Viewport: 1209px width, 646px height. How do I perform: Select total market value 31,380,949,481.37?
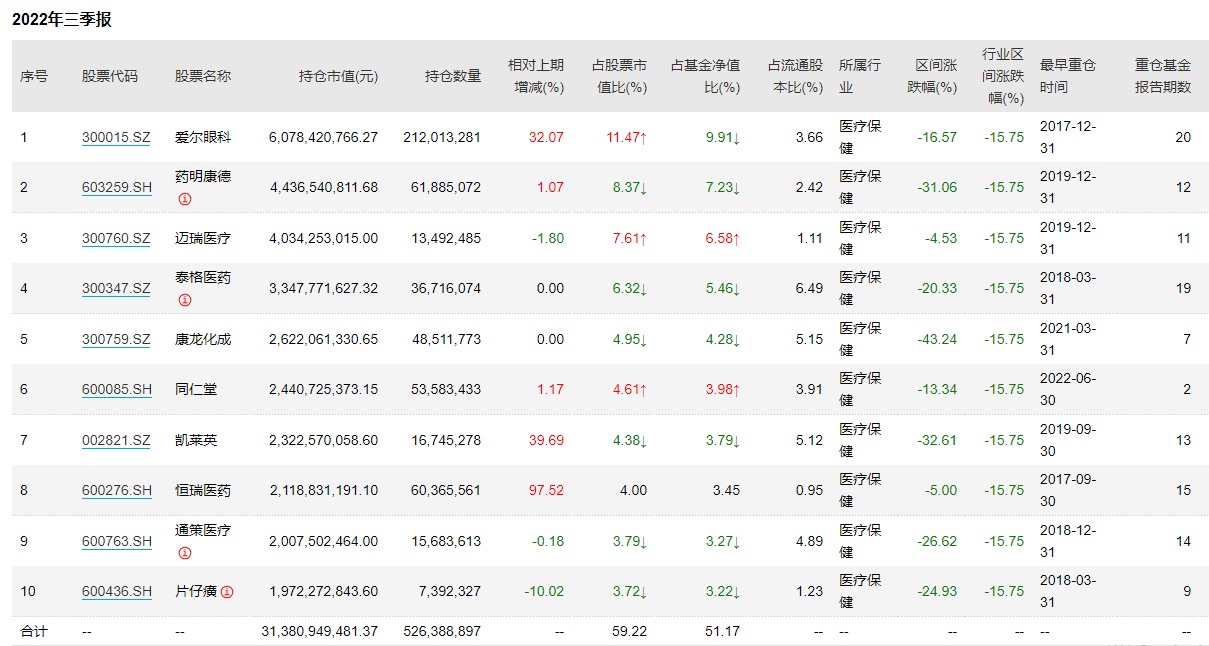tap(320, 632)
